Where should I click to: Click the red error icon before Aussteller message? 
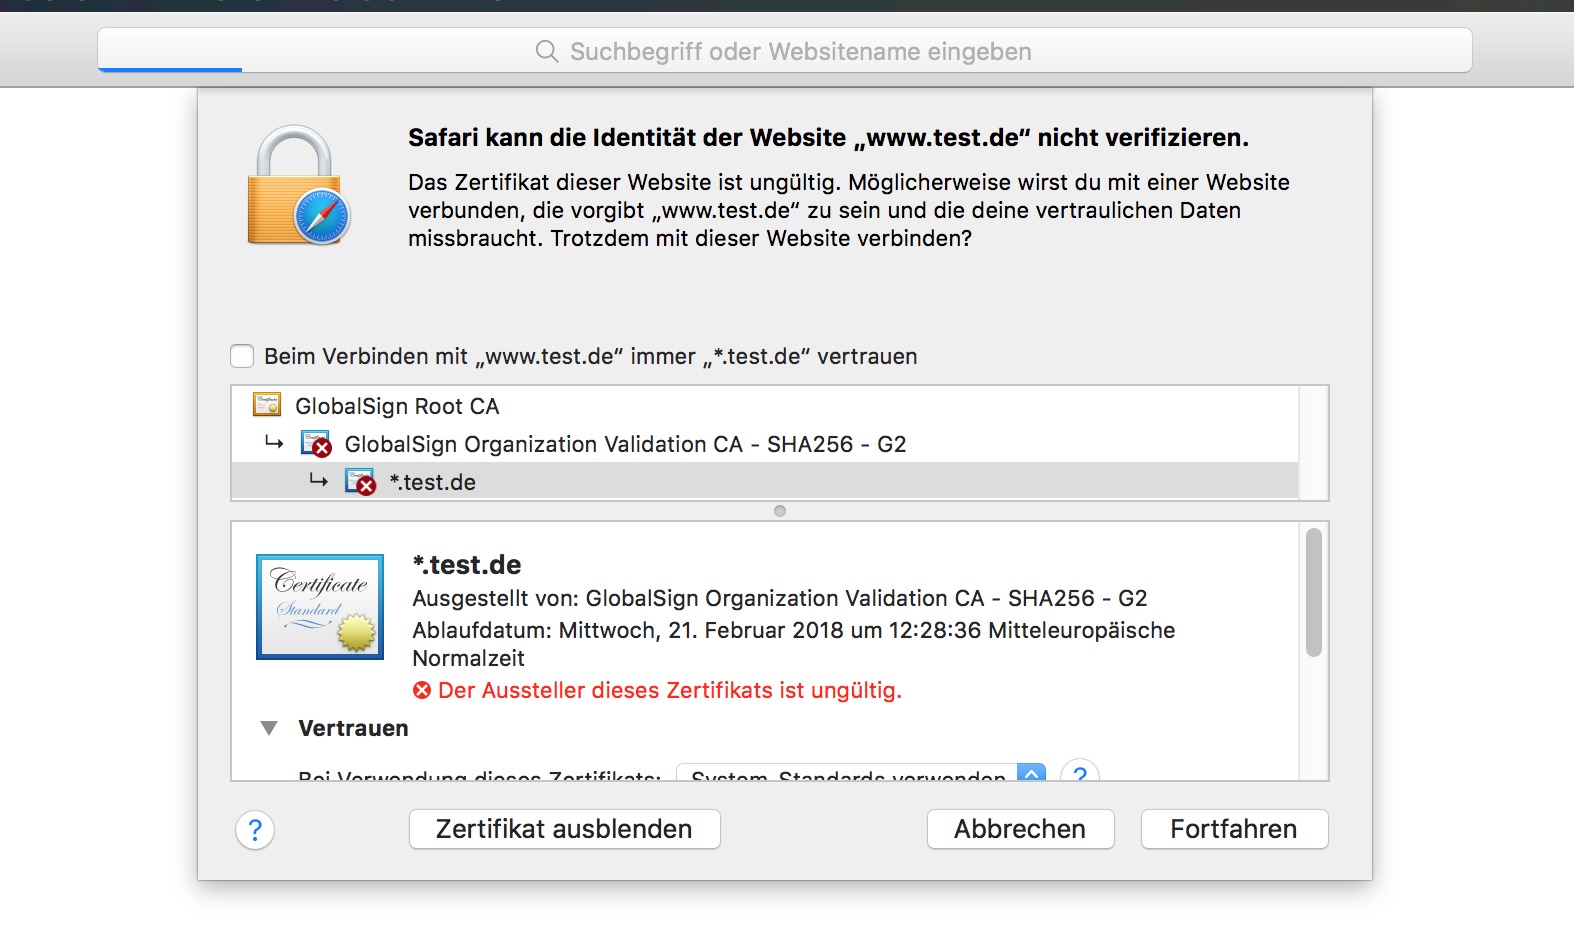tap(422, 690)
